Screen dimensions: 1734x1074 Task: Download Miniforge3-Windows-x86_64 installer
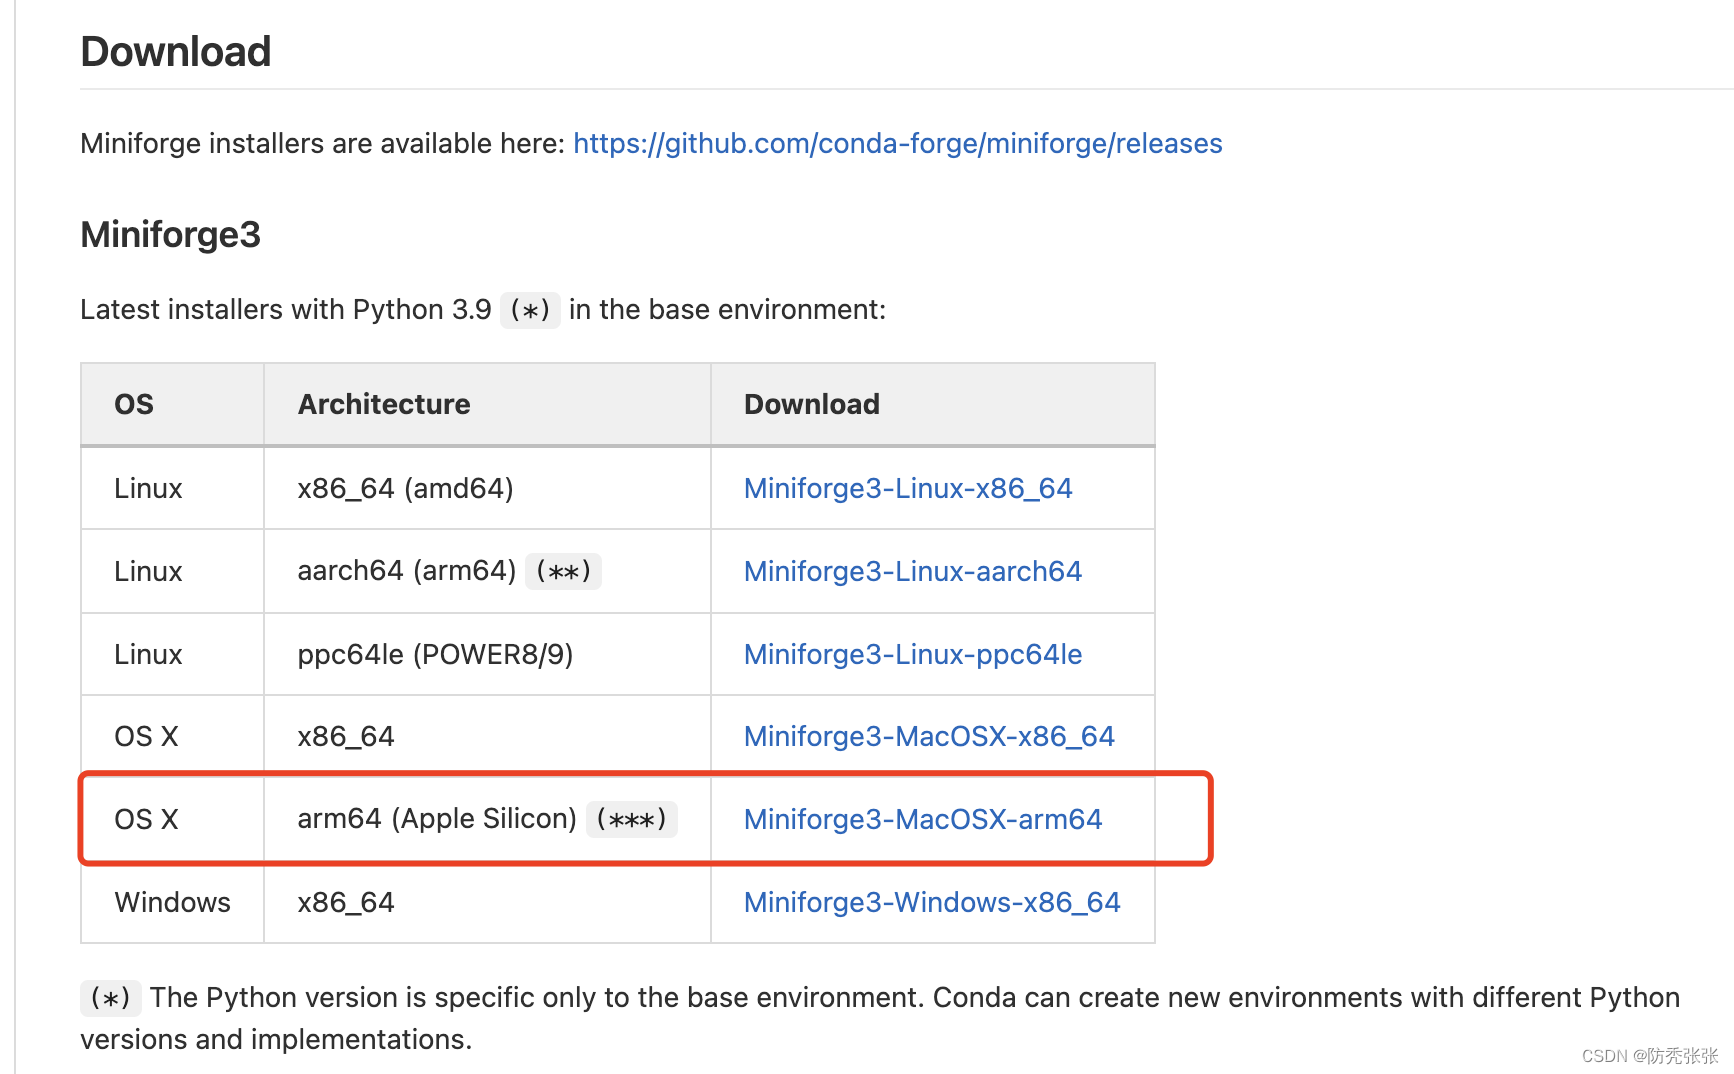pos(932,902)
